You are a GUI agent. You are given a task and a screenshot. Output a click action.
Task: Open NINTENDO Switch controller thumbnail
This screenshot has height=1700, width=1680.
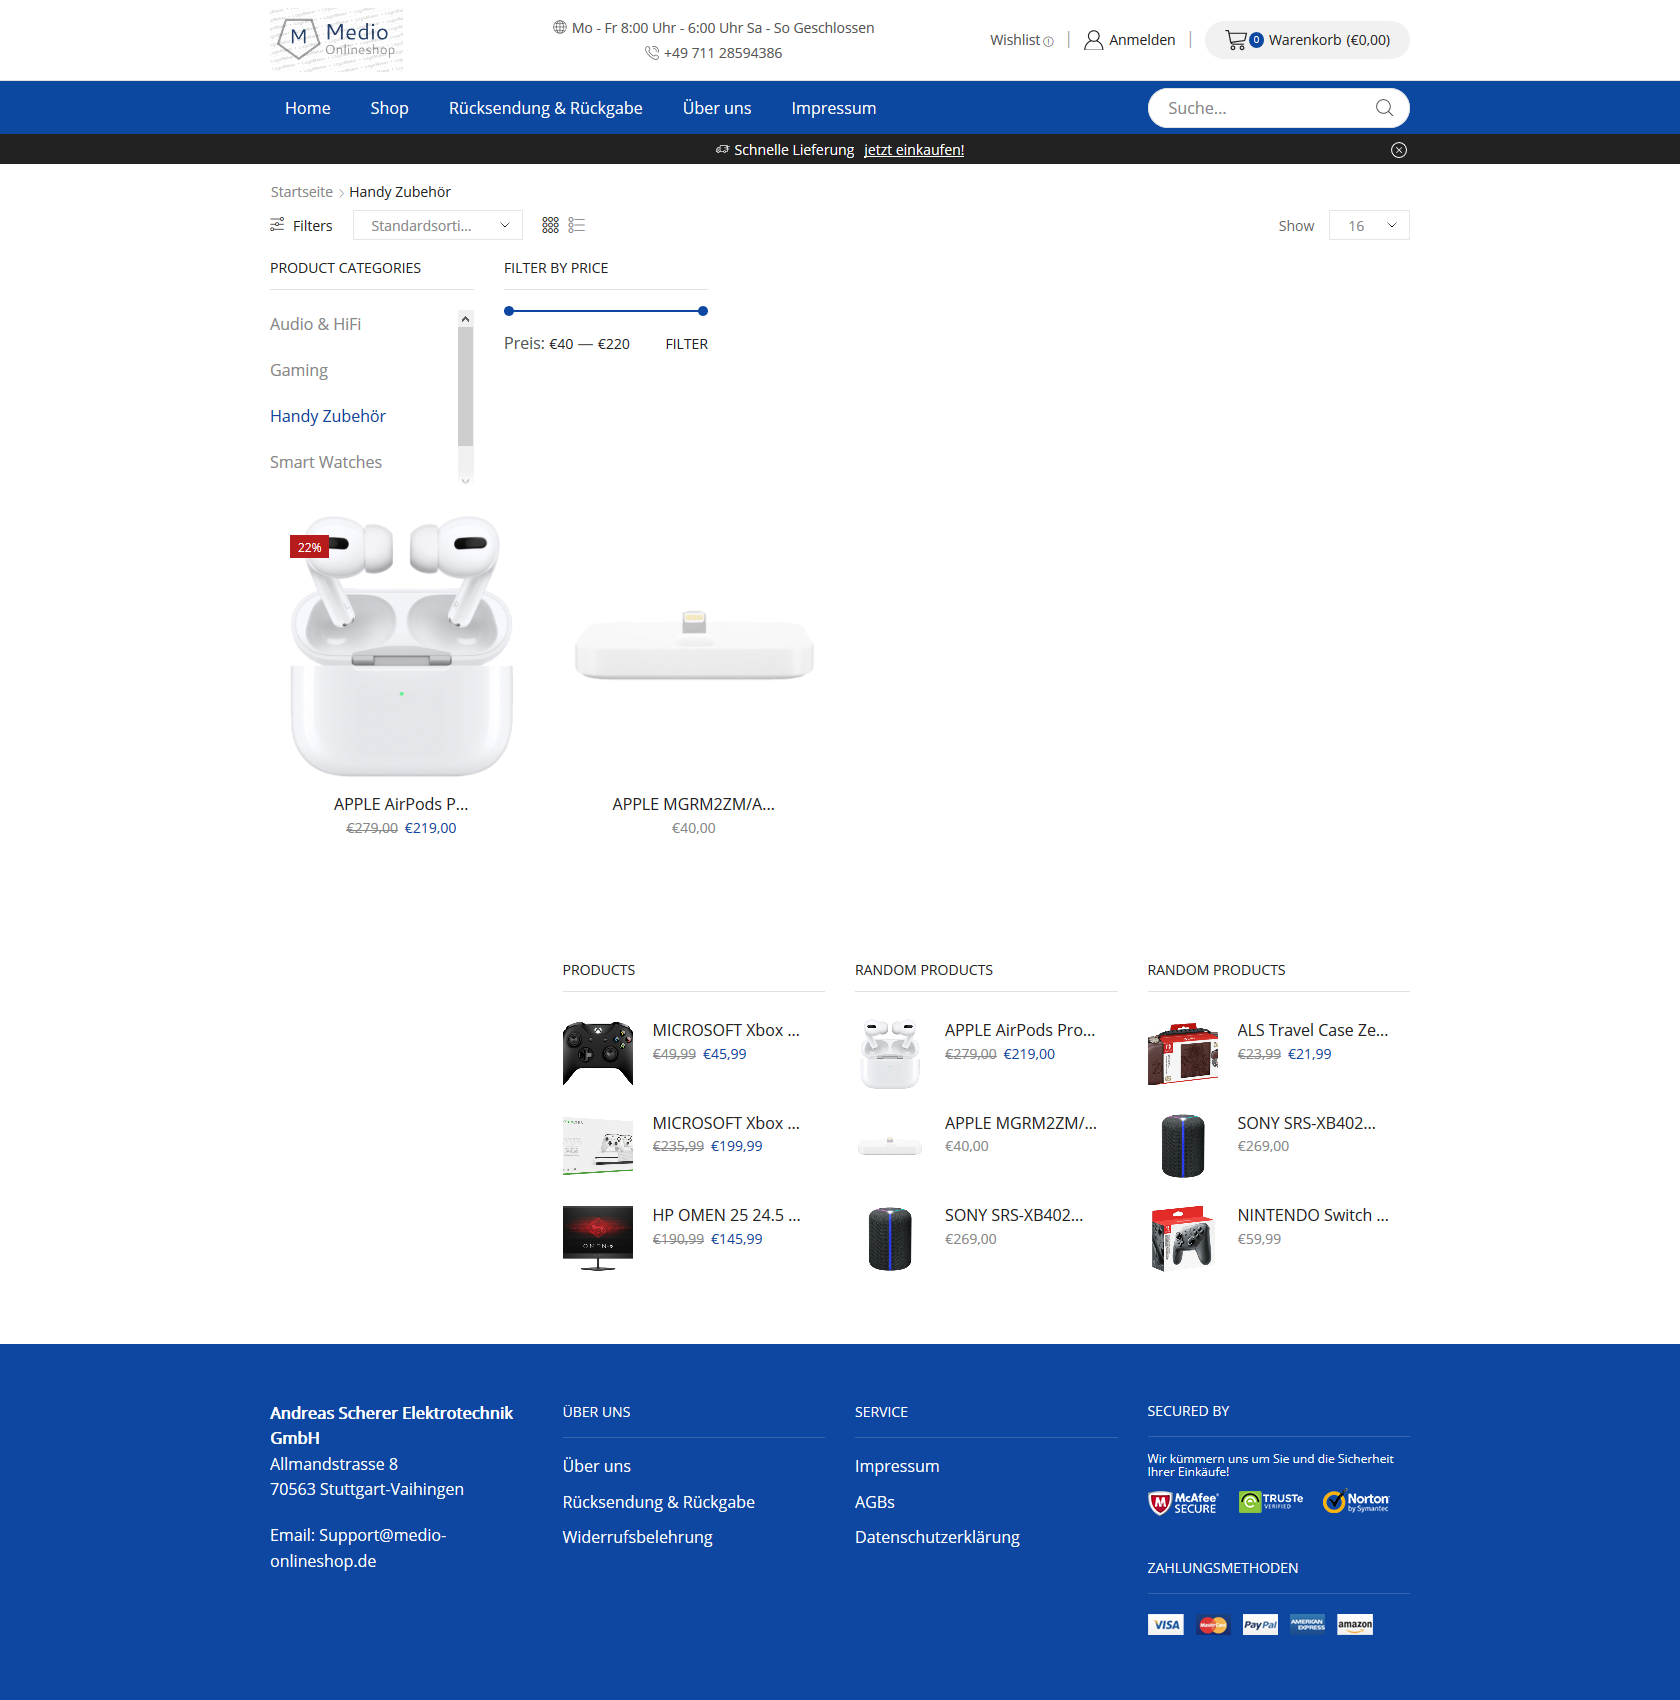[x=1183, y=1238]
